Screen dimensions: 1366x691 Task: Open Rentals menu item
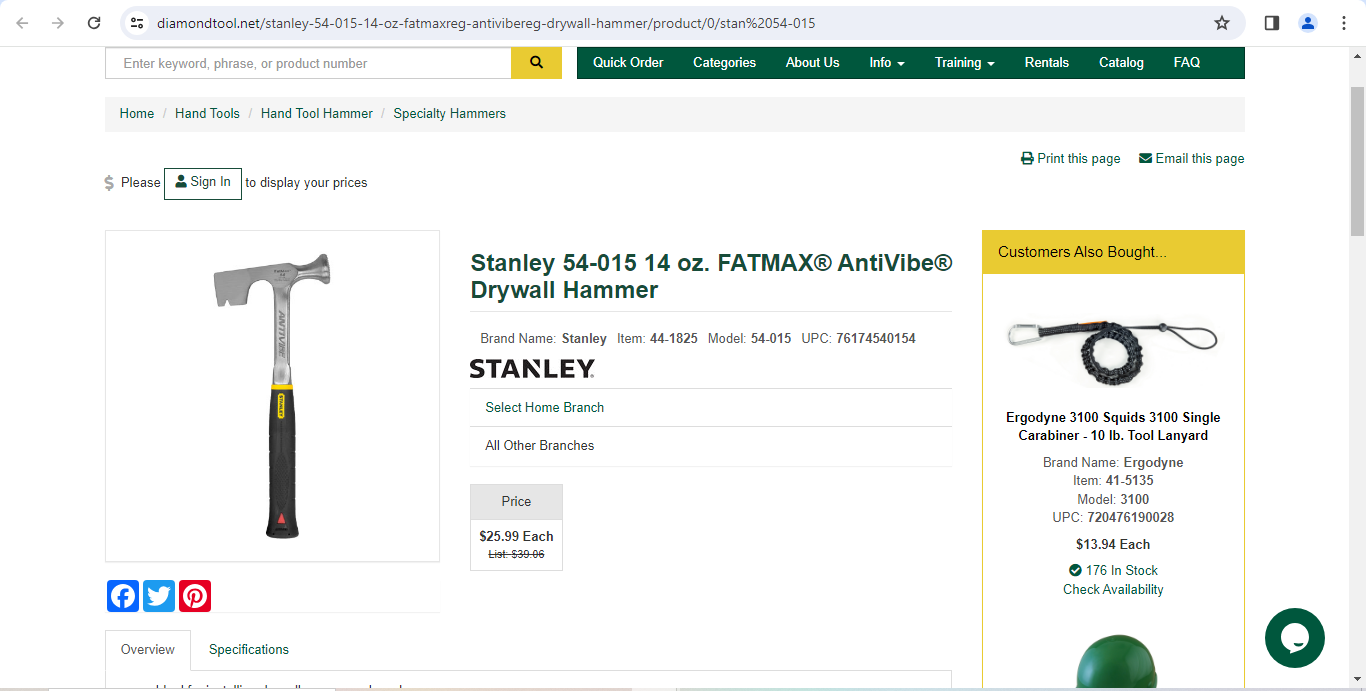(1046, 62)
